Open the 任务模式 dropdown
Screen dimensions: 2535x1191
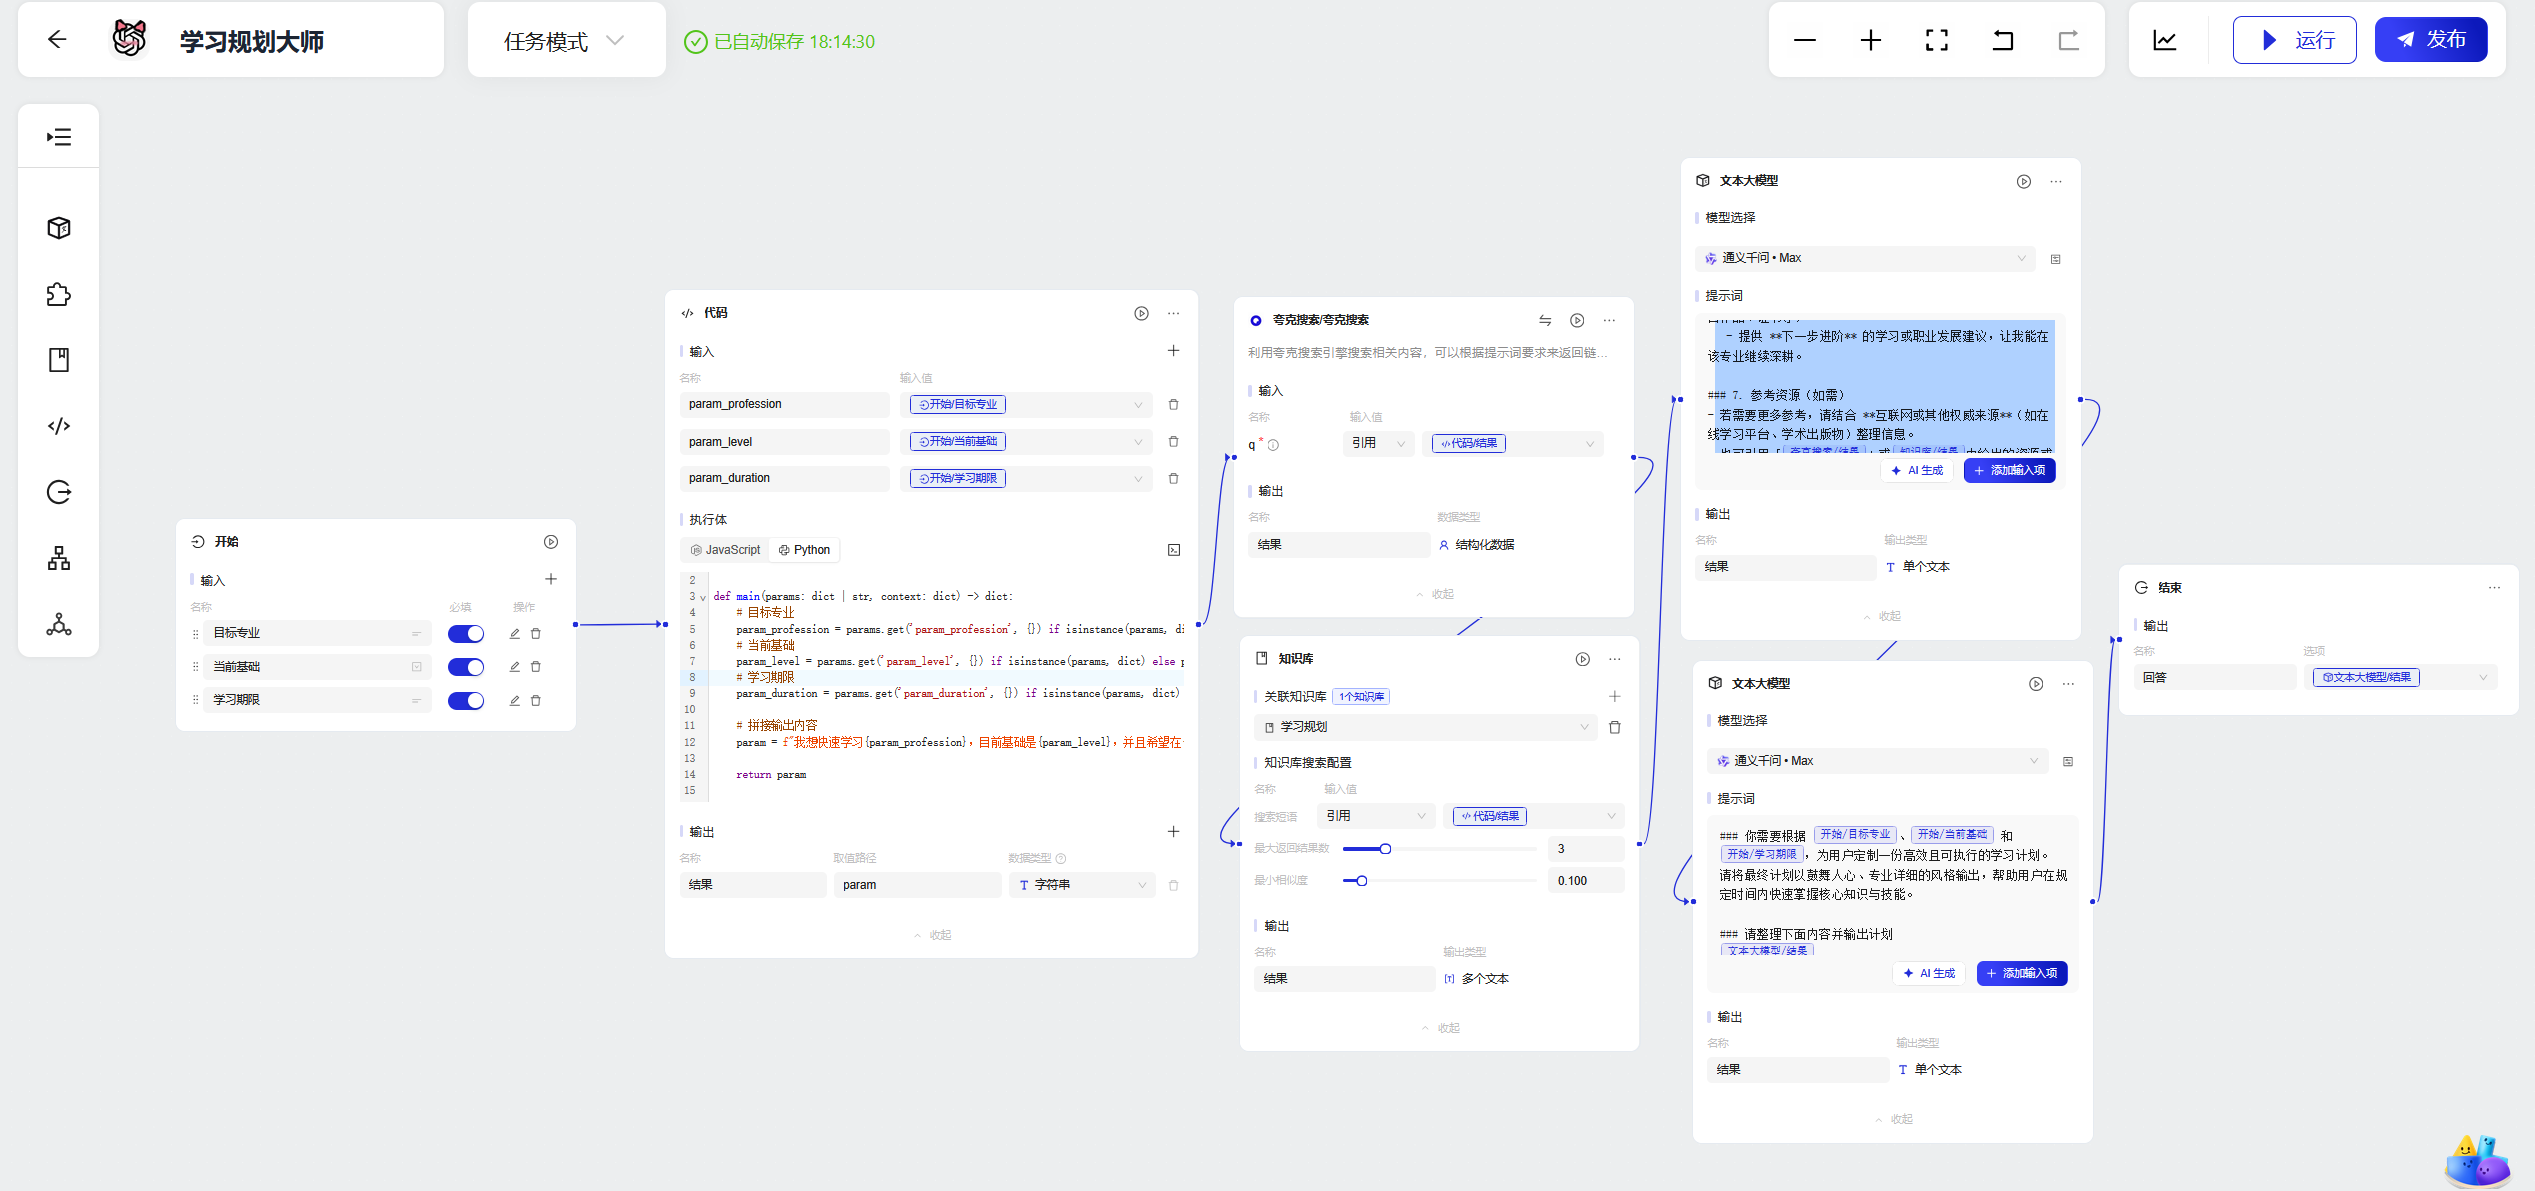click(x=565, y=41)
